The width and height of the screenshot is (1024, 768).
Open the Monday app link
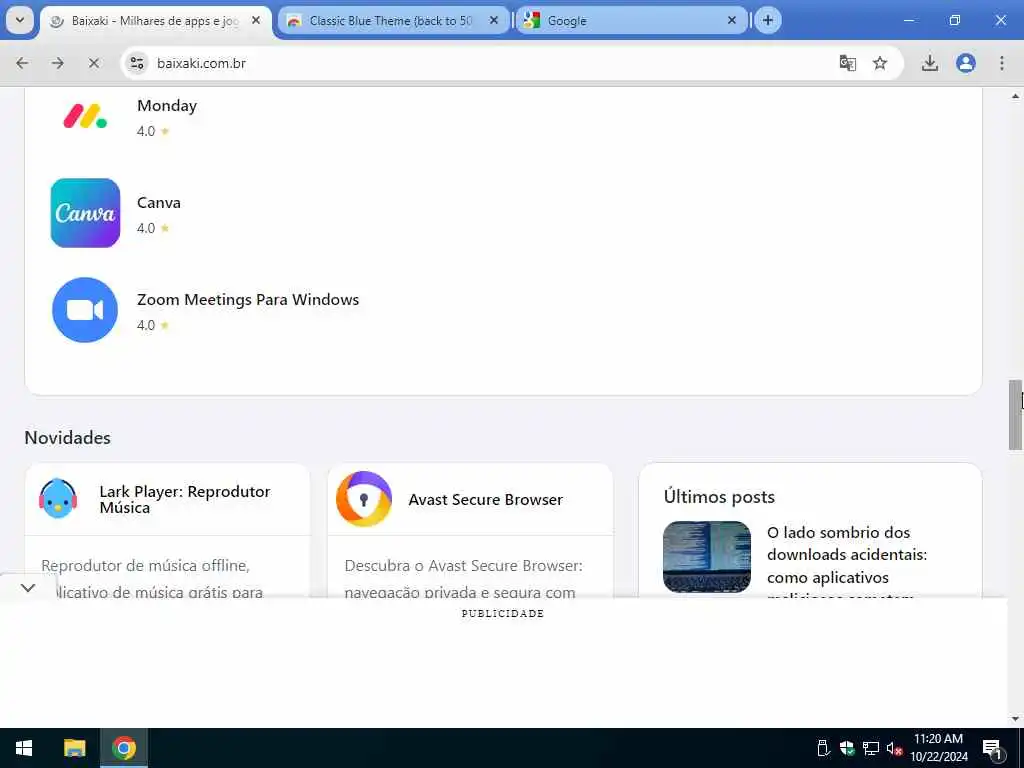[x=167, y=106]
